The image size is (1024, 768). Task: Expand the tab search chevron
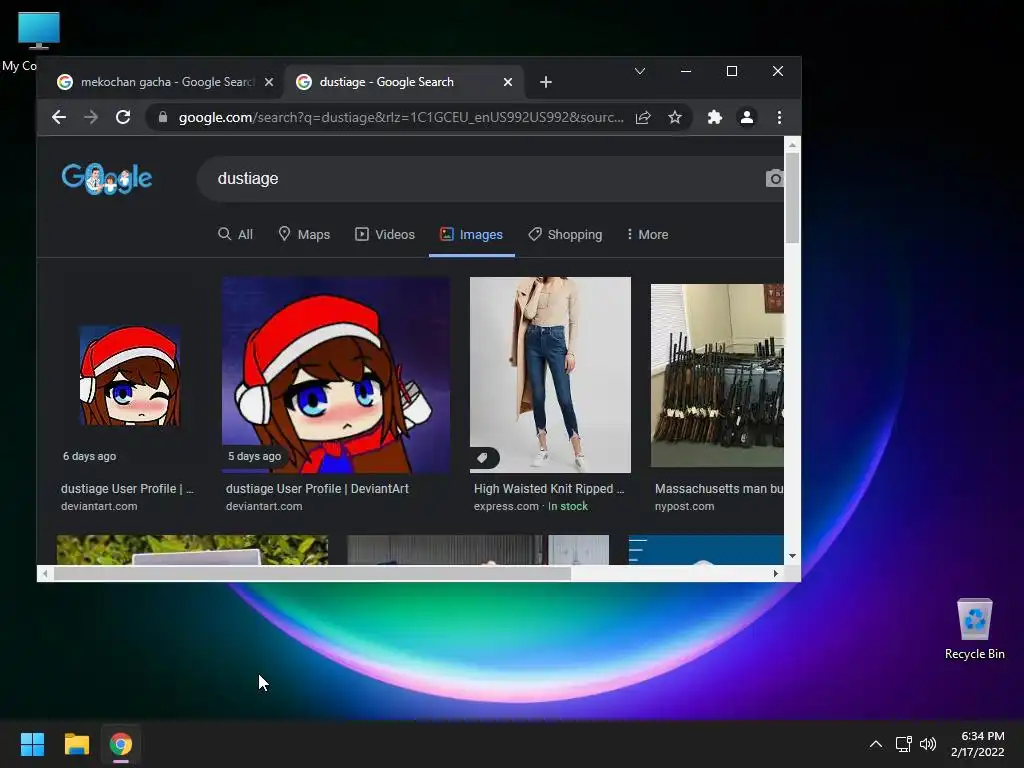(x=640, y=71)
